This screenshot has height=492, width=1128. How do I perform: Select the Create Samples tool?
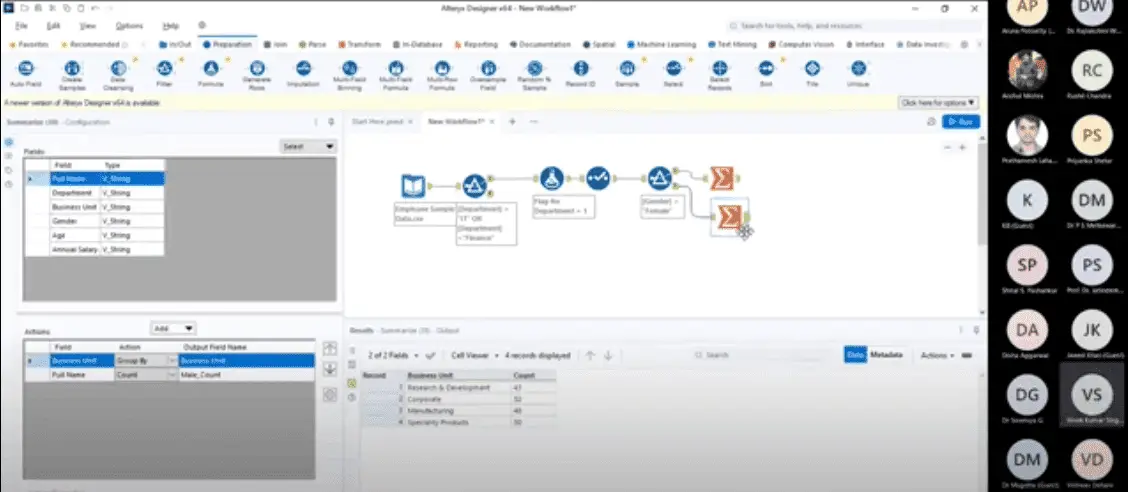72,73
